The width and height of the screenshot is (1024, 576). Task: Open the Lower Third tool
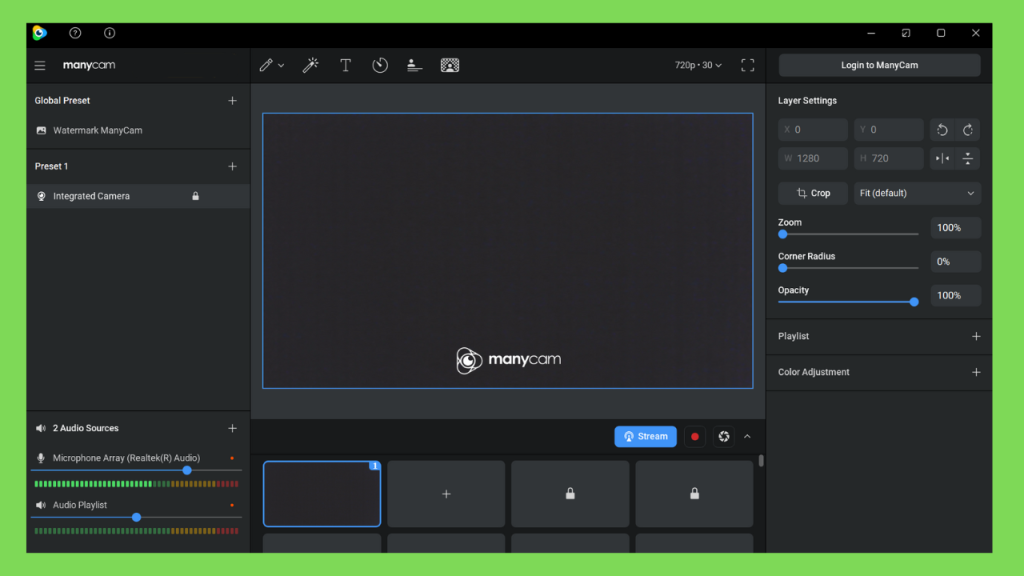coord(414,65)
